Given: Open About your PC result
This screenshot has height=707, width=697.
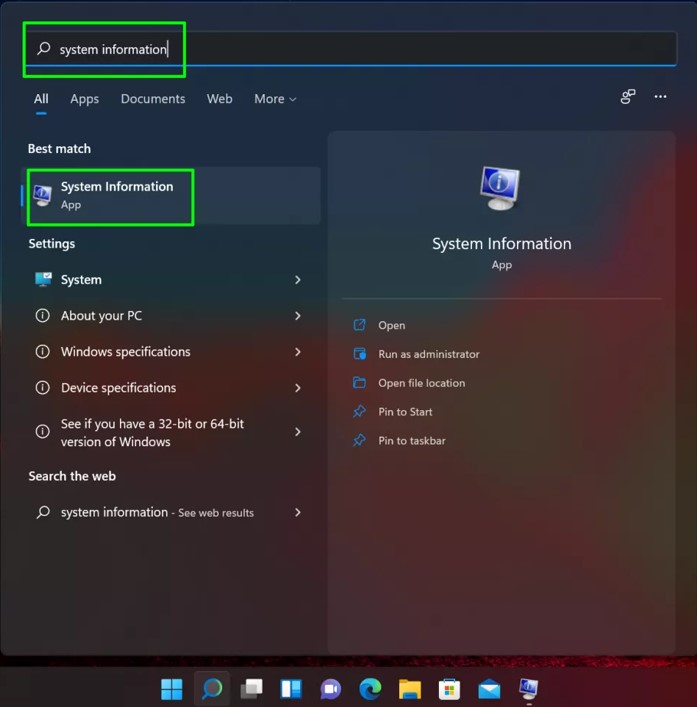Looking at the screenshot, I should (x=169, y=316).
